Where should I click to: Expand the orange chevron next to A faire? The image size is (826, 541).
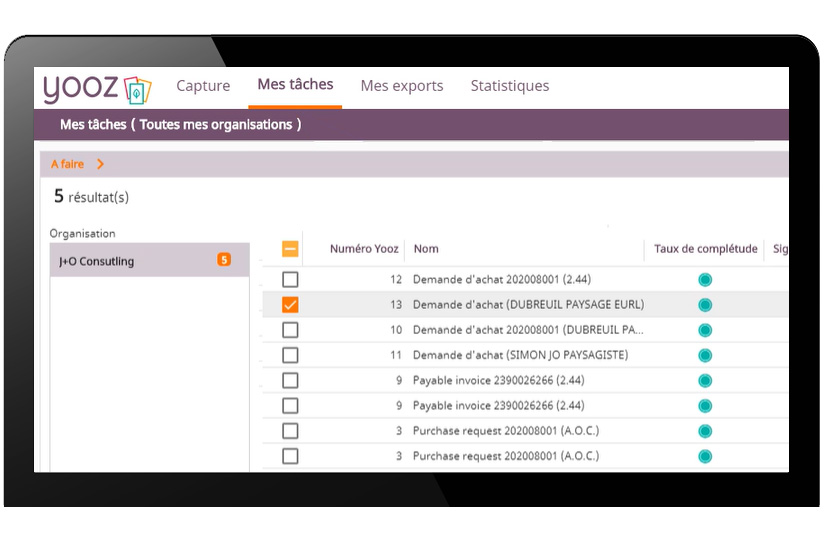tap(101, 164)
